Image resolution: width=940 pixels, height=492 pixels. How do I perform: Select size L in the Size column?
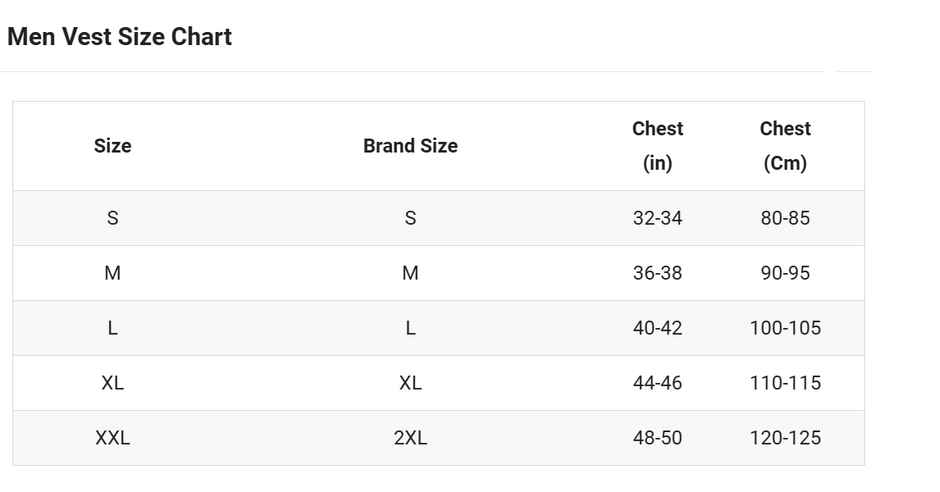(x=112, y=328)
